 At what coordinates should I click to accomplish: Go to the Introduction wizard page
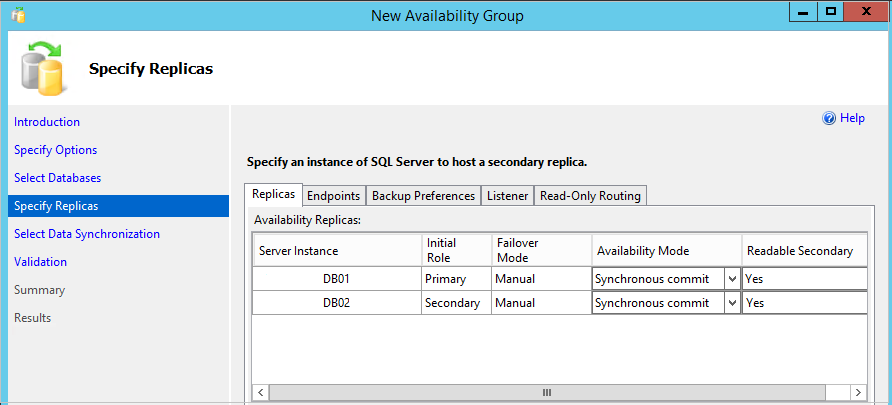47,122
